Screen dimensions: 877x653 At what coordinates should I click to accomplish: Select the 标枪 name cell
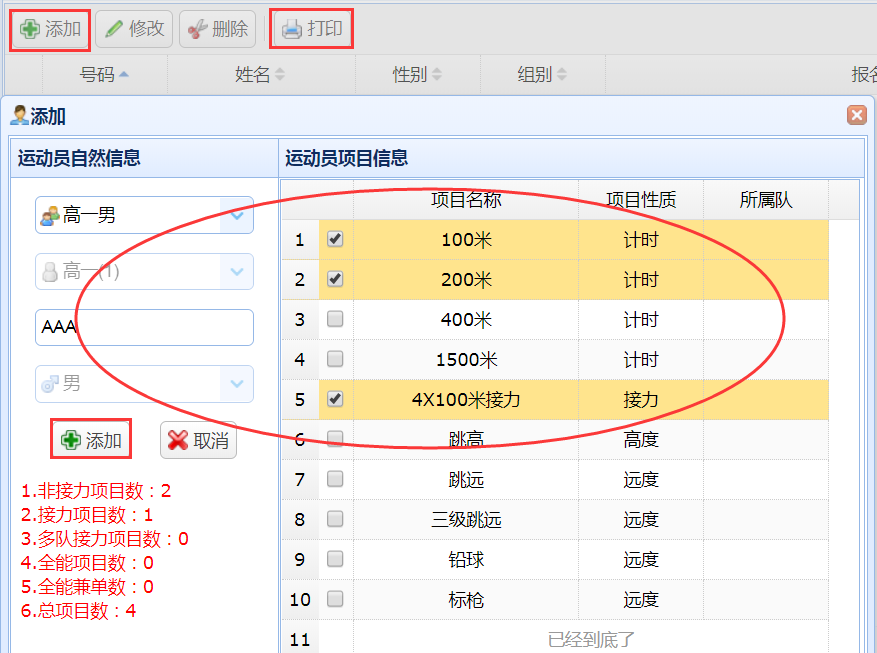[x=466, y=600]
